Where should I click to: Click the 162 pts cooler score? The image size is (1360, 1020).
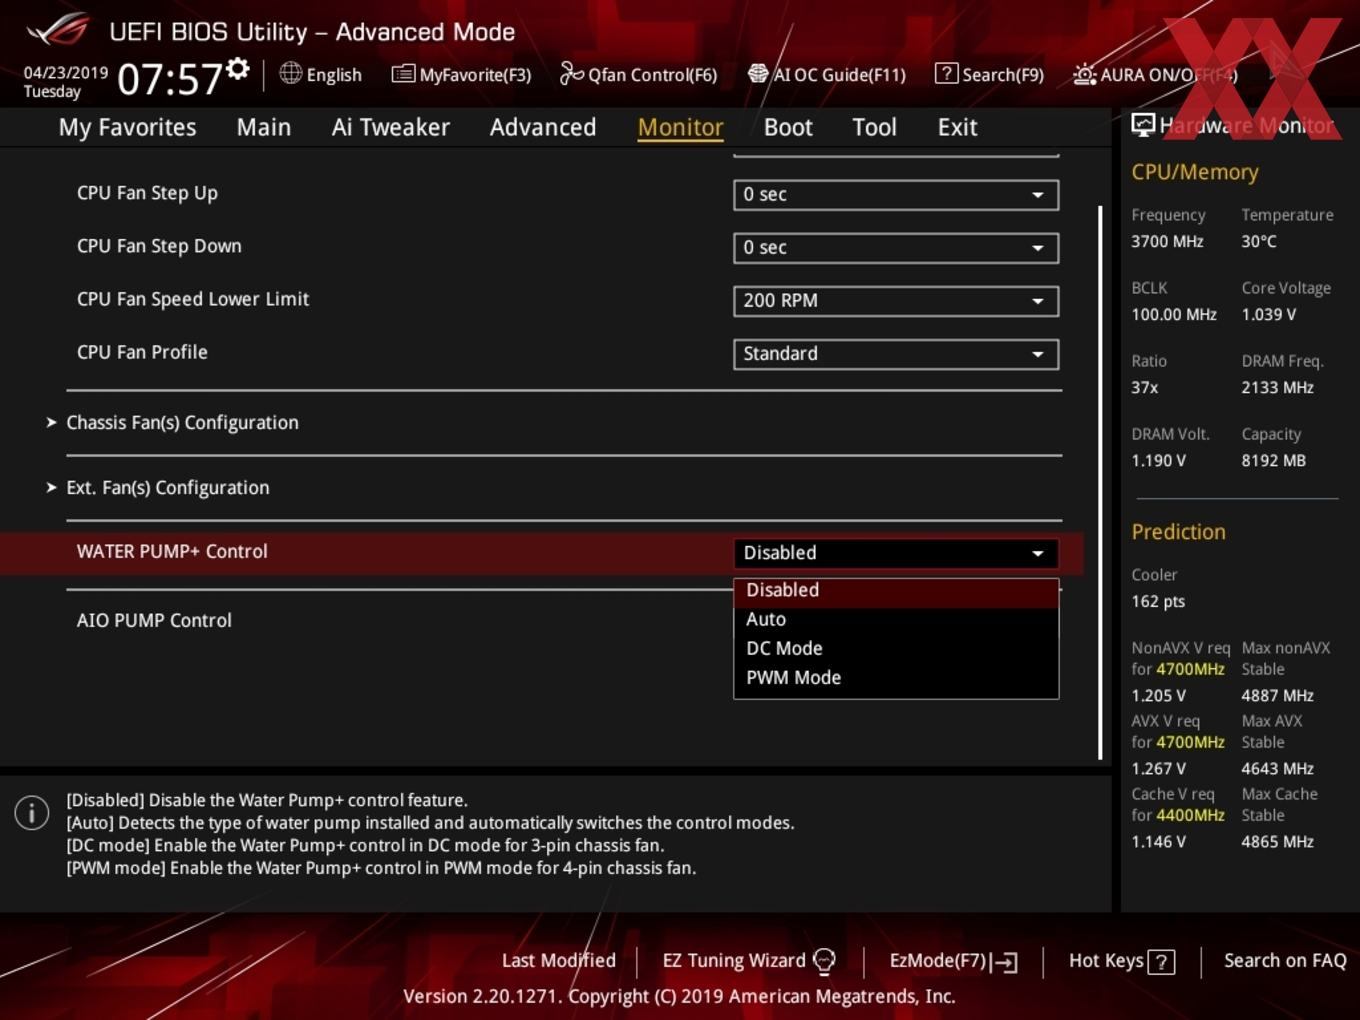(1158, 601)
